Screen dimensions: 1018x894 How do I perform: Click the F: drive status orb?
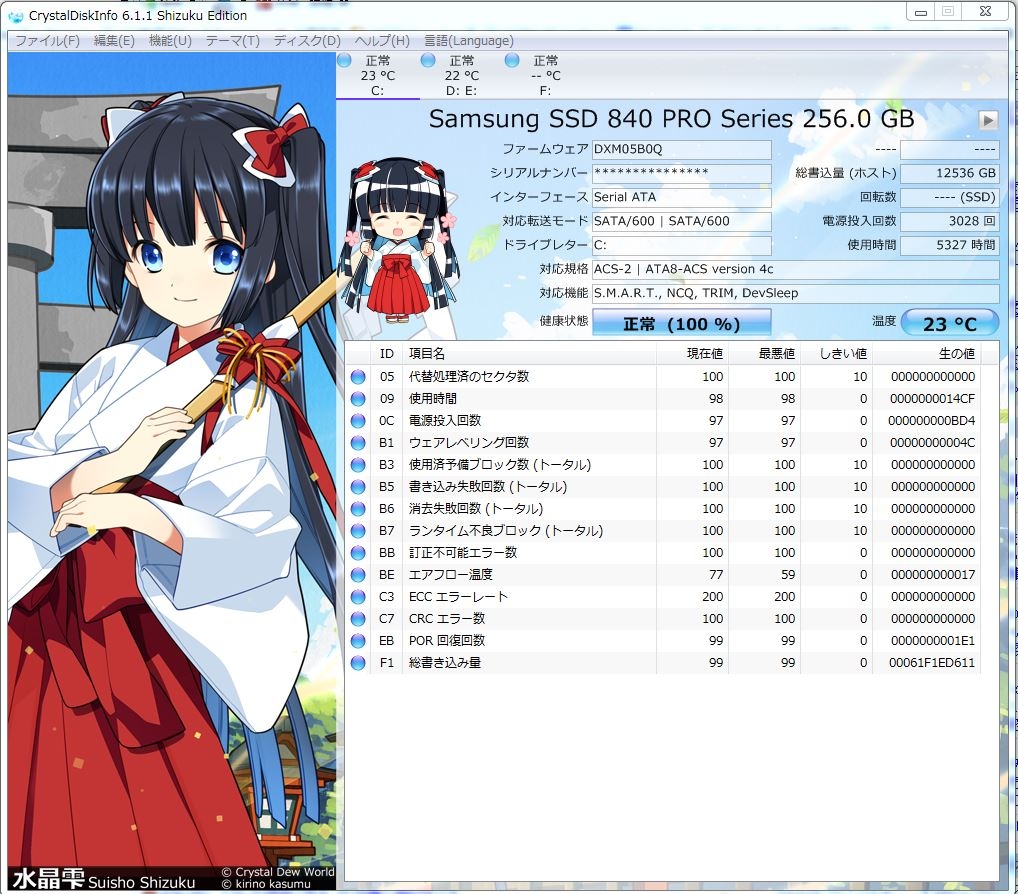tap(512, 60)
